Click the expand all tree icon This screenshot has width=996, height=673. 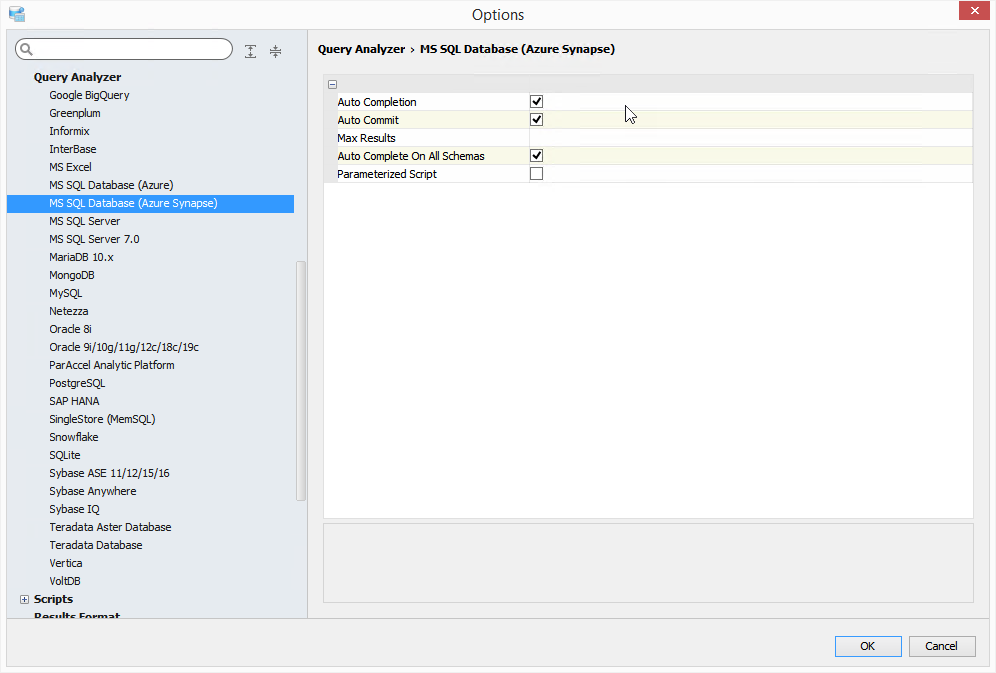click(x=250, y=50)
